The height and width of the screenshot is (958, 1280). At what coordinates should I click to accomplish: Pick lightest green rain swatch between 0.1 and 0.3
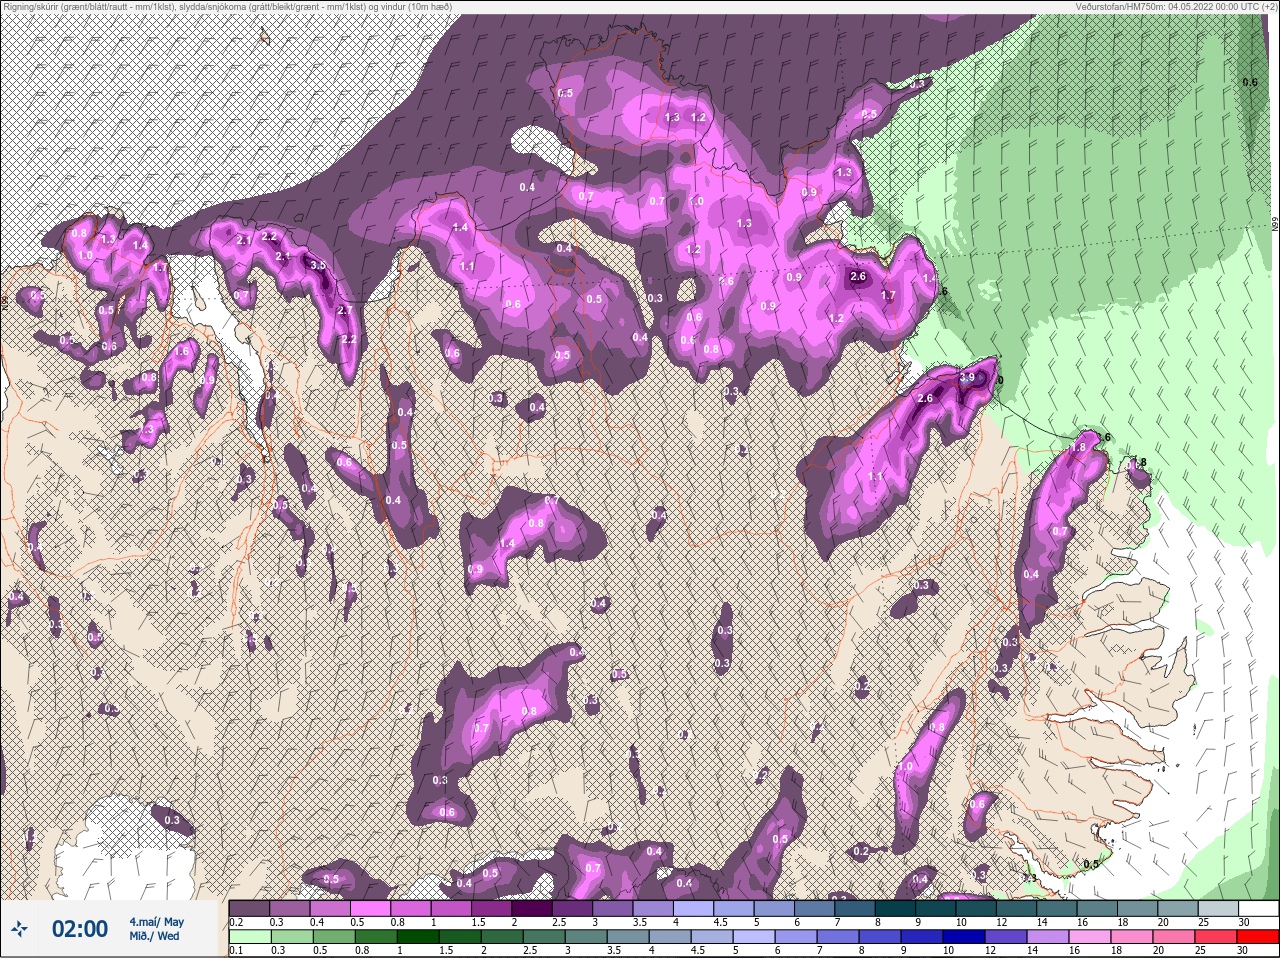(x=249, y=937)
